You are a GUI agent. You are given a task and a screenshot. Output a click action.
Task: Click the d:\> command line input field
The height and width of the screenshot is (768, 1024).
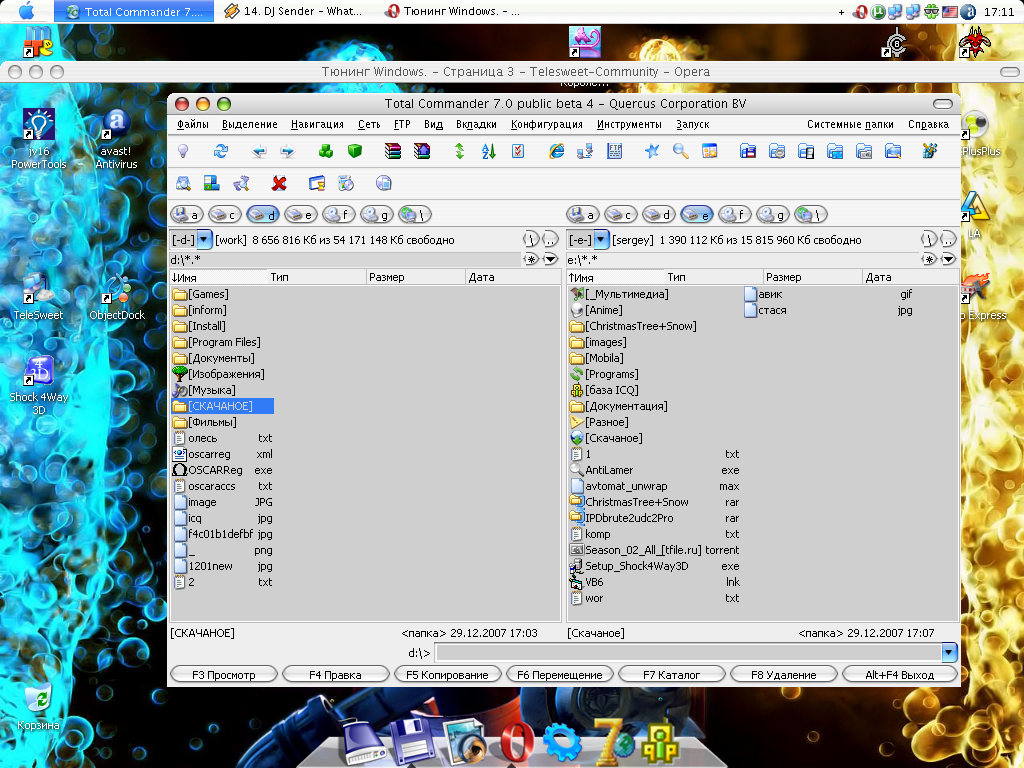tap(688, 653)
